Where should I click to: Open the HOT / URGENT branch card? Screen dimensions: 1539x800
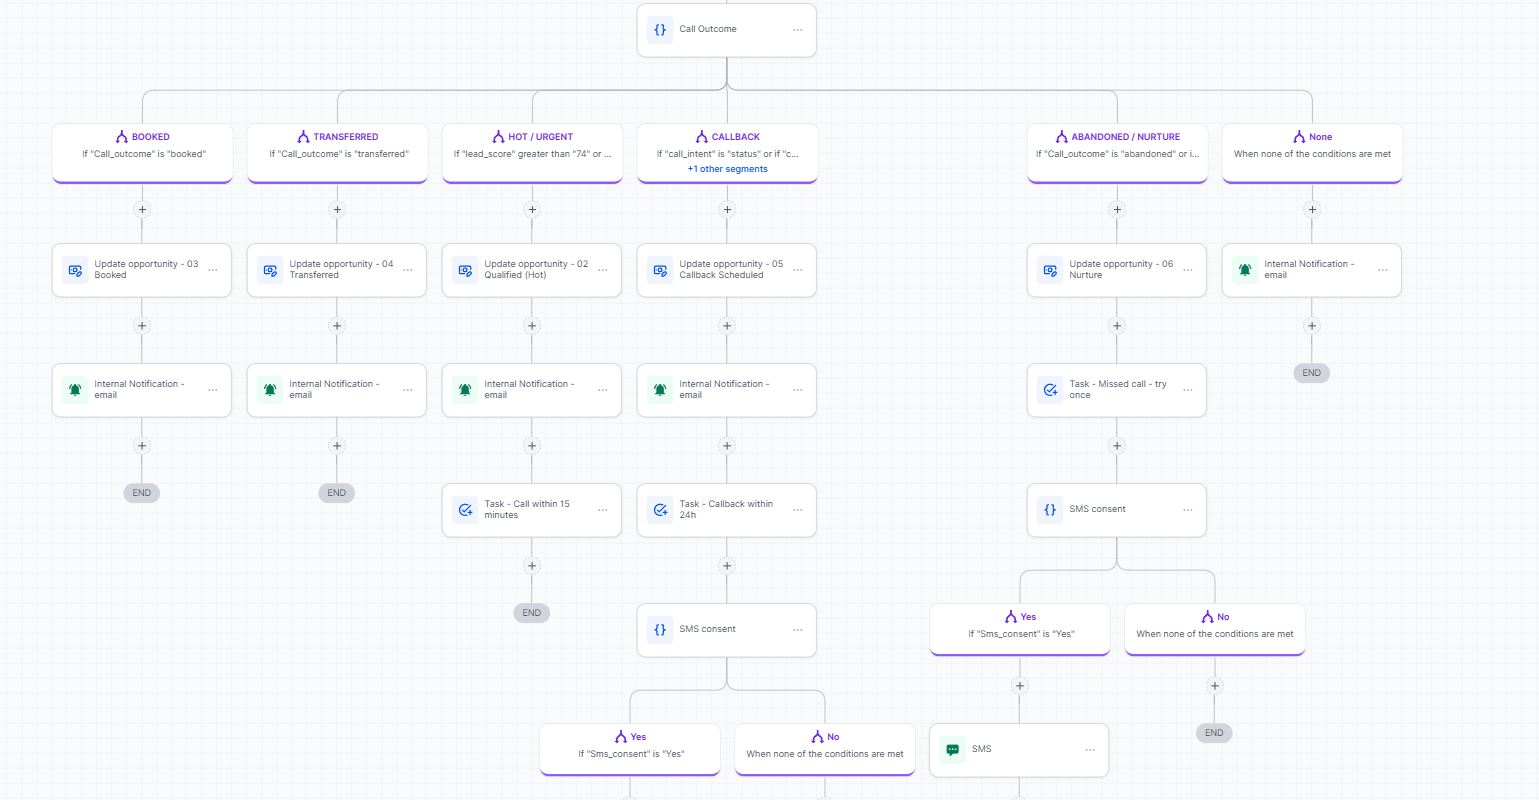tap(532, 154)
